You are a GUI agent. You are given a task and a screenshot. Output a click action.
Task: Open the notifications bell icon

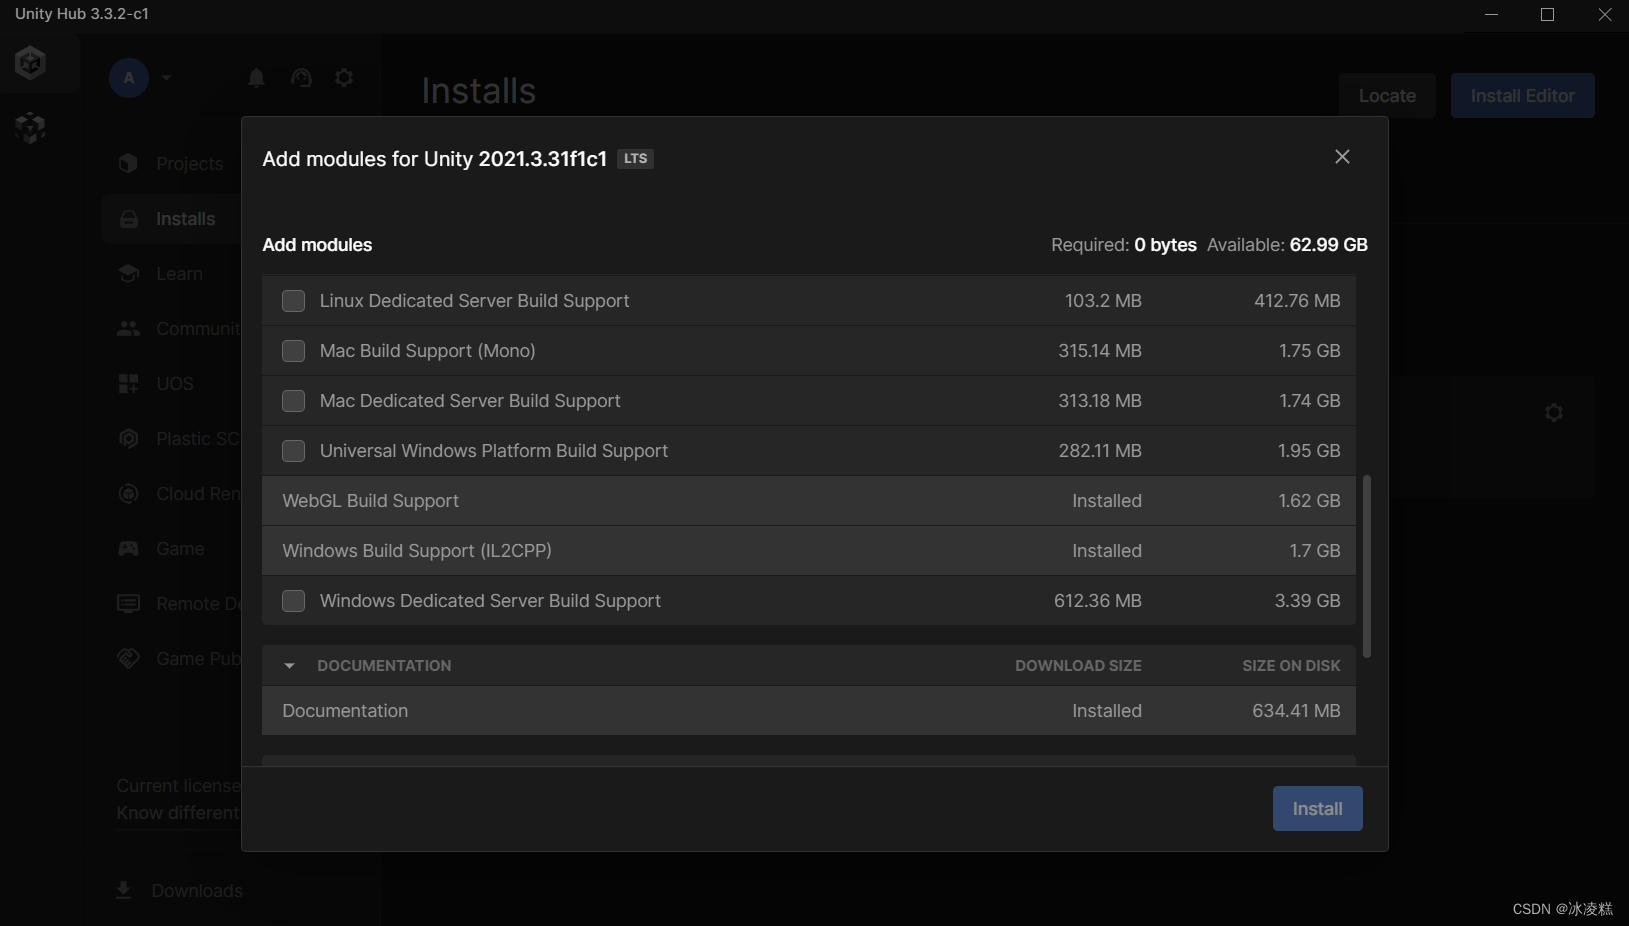(256, 78)
